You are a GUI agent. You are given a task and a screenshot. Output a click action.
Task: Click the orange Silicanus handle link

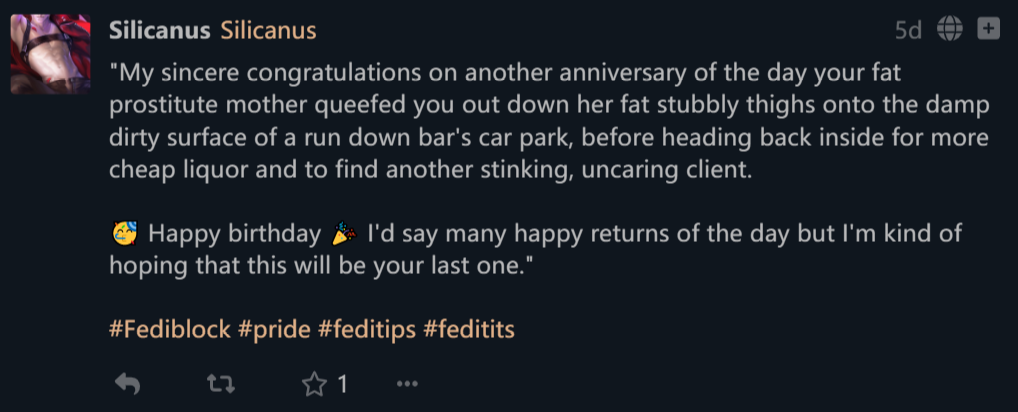tap(268, 30)
